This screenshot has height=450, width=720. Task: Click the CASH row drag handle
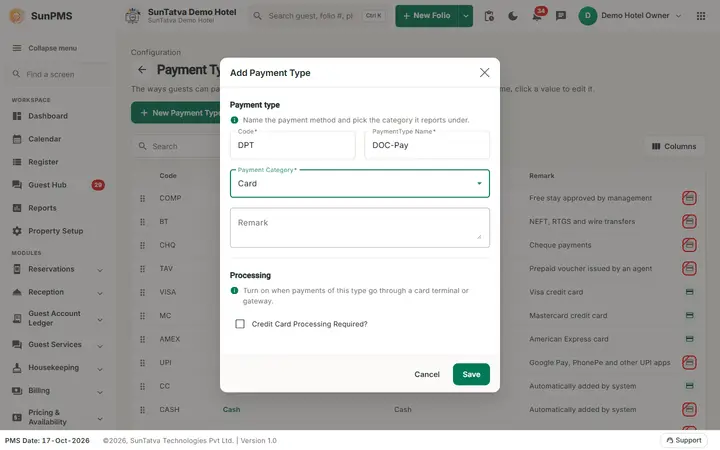[142, 410]
